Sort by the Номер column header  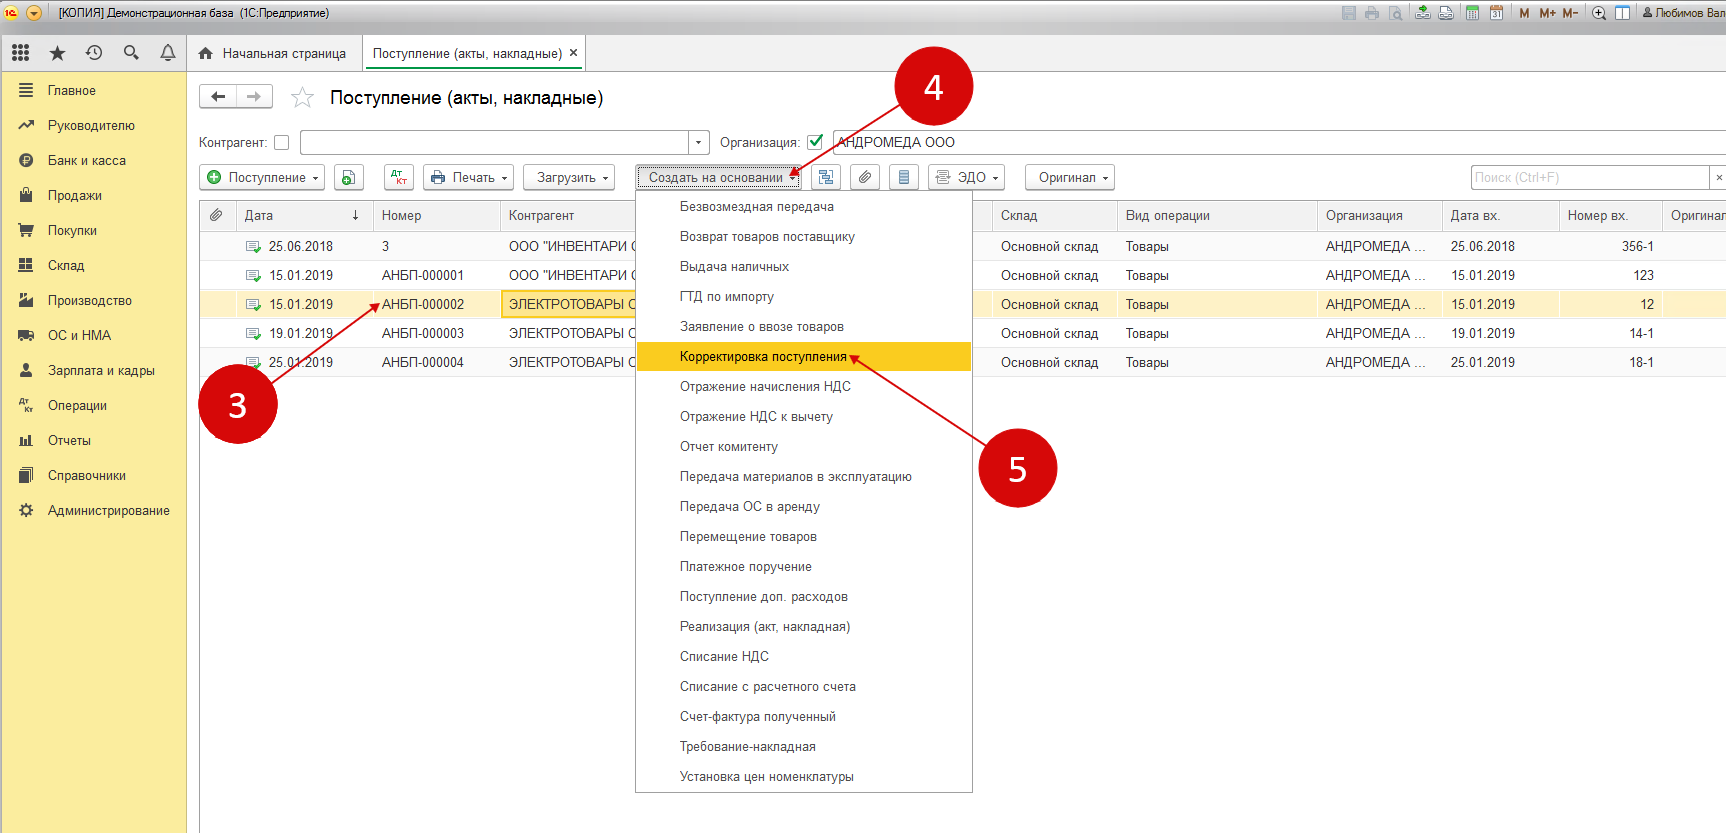pos(436,215)
